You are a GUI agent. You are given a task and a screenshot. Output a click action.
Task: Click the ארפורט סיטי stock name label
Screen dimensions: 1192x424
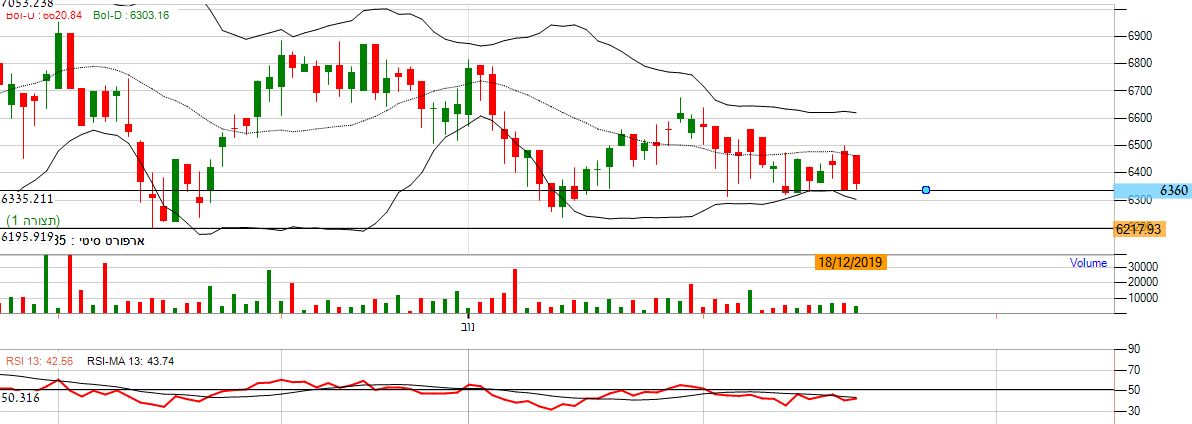tap(112, 241)
